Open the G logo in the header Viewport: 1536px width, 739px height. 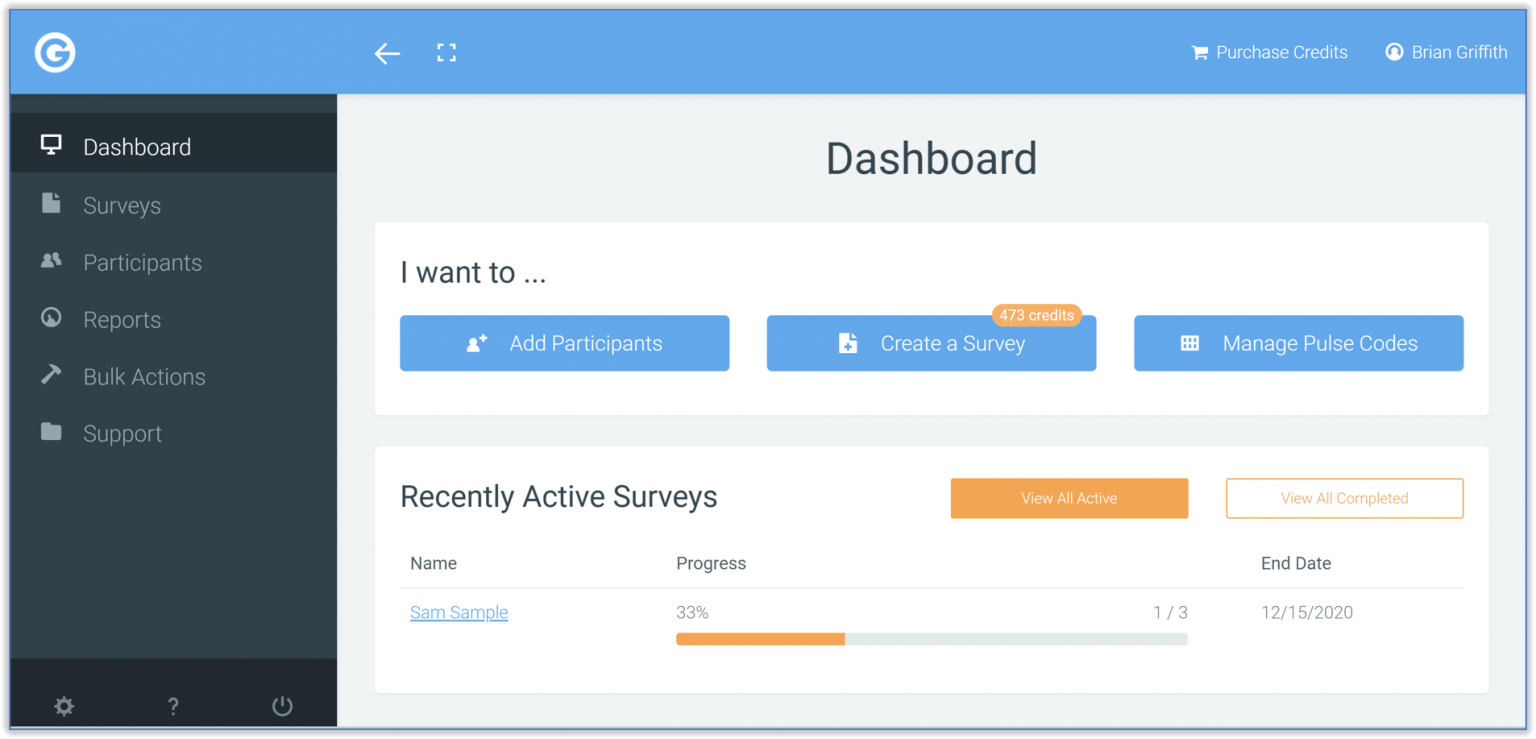[55, 52]
